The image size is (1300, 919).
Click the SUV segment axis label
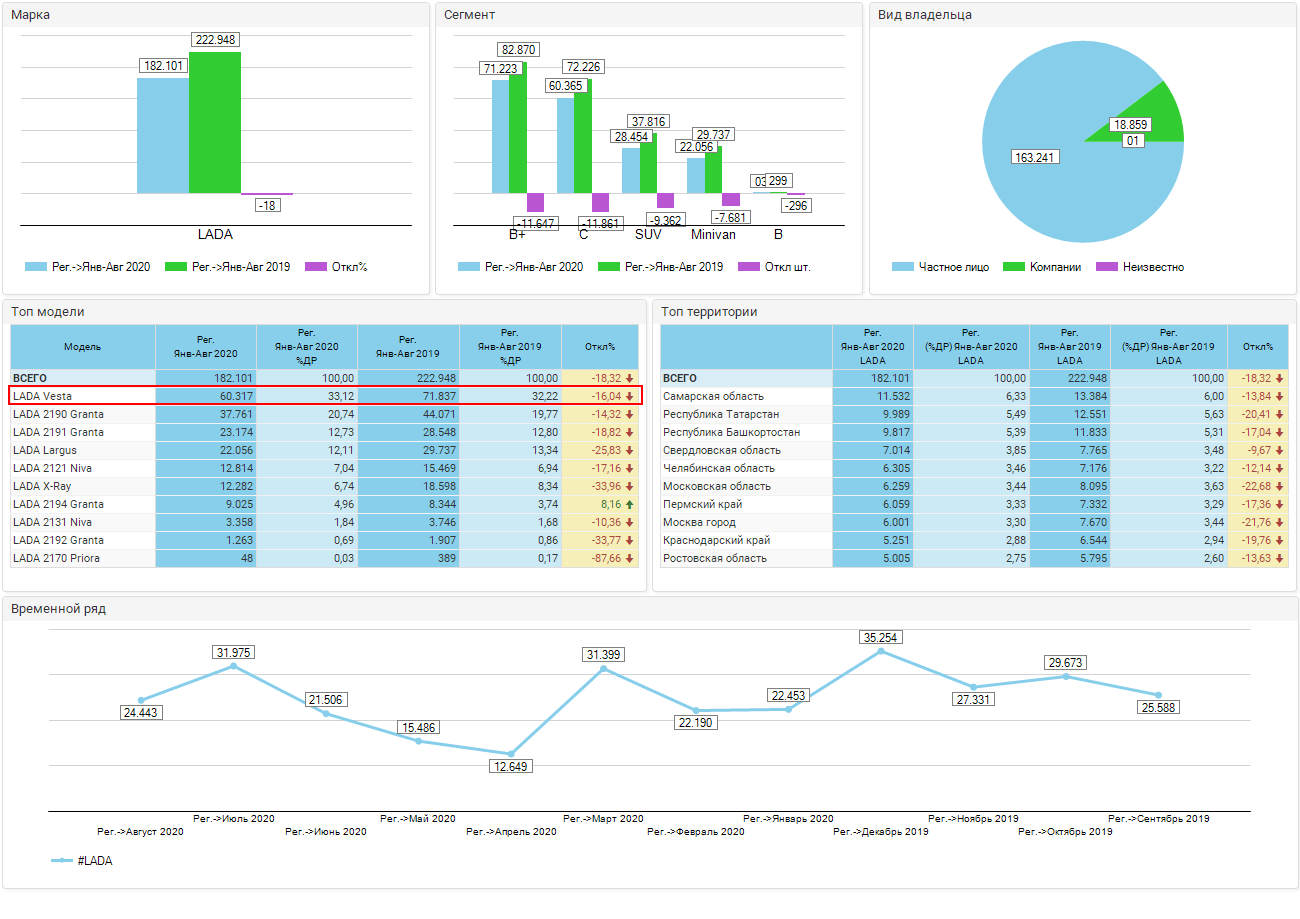[x=648, y=234]
